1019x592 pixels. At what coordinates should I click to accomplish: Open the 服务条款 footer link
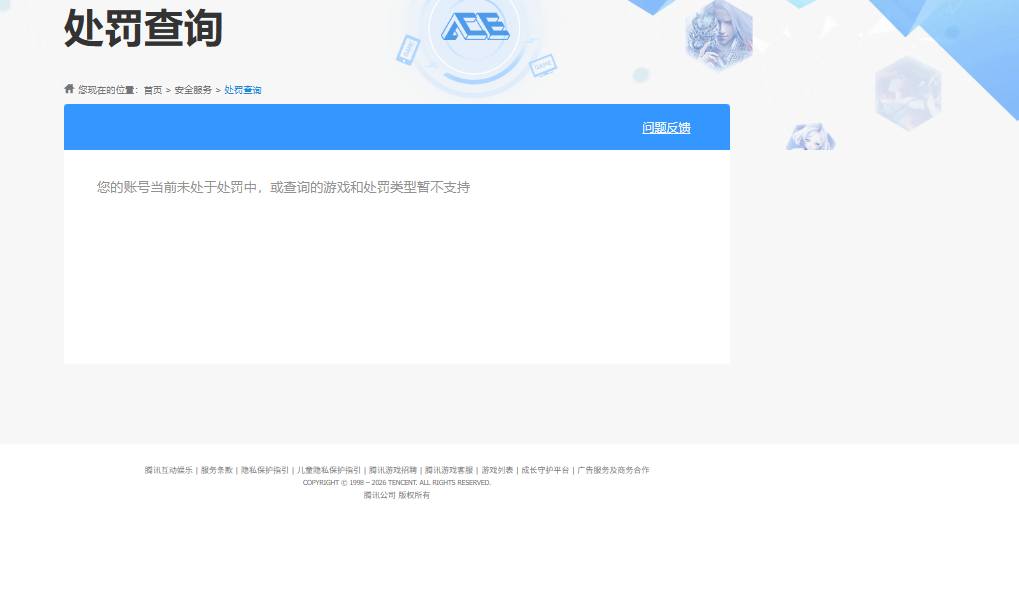point(216,470)
